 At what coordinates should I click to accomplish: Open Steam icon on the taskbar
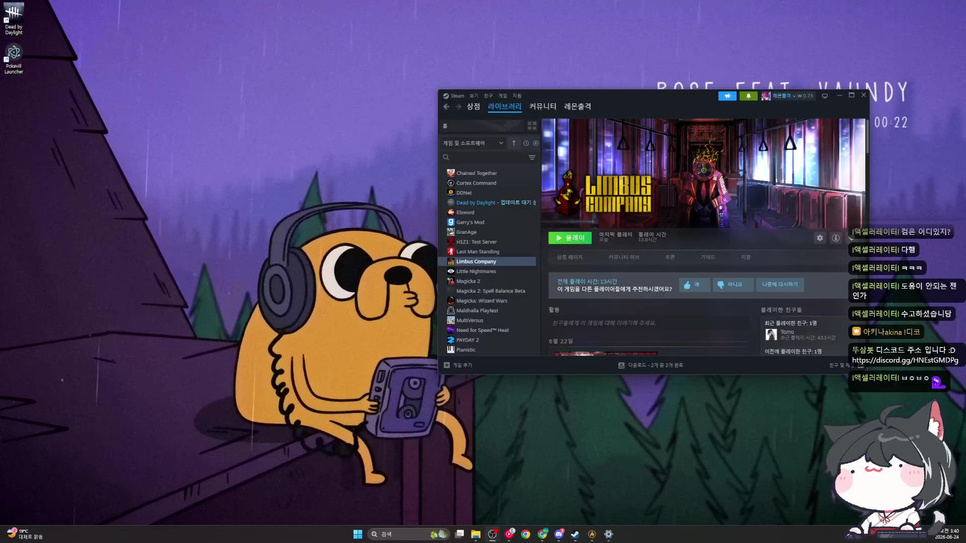[575, 534]
